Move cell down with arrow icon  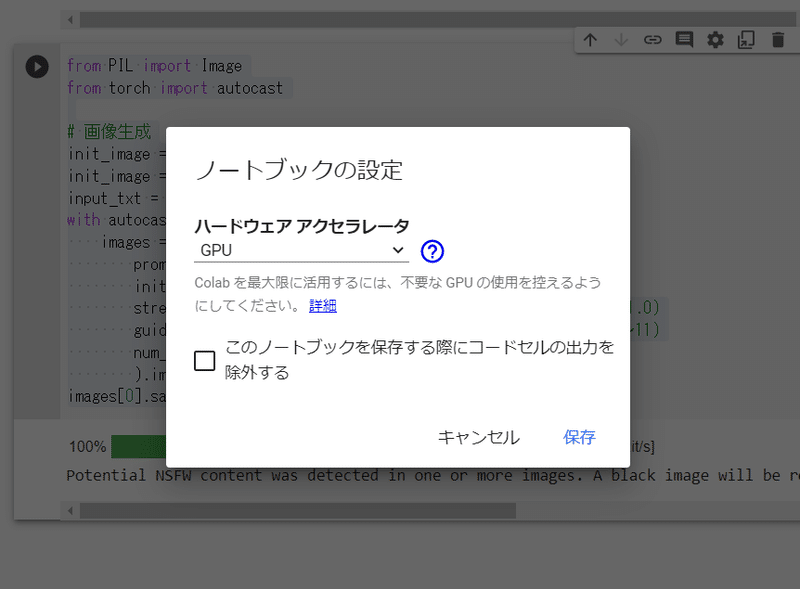(x=621, y=40)
